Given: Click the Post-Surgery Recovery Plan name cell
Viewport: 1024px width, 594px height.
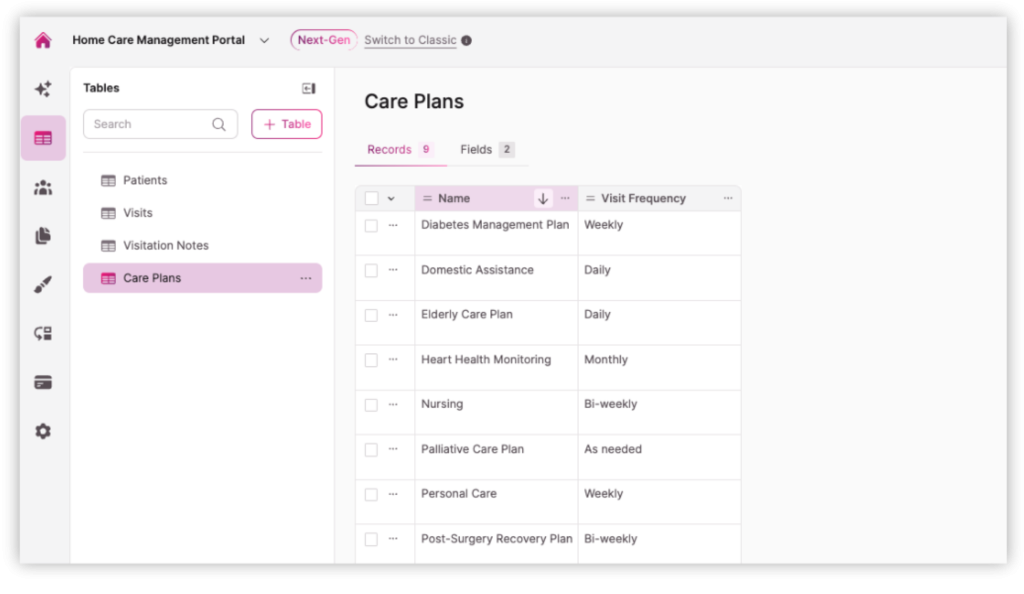Looking at the screenshot, I should click(496, 544).
